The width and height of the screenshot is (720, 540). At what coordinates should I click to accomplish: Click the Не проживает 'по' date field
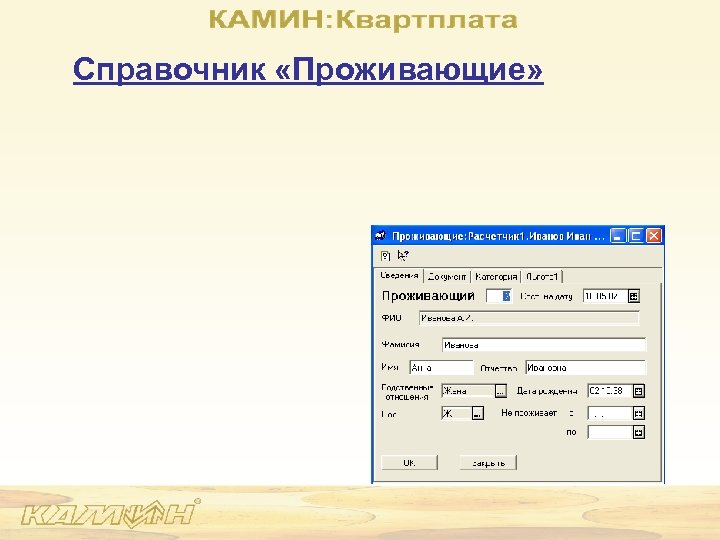(610, 432)
